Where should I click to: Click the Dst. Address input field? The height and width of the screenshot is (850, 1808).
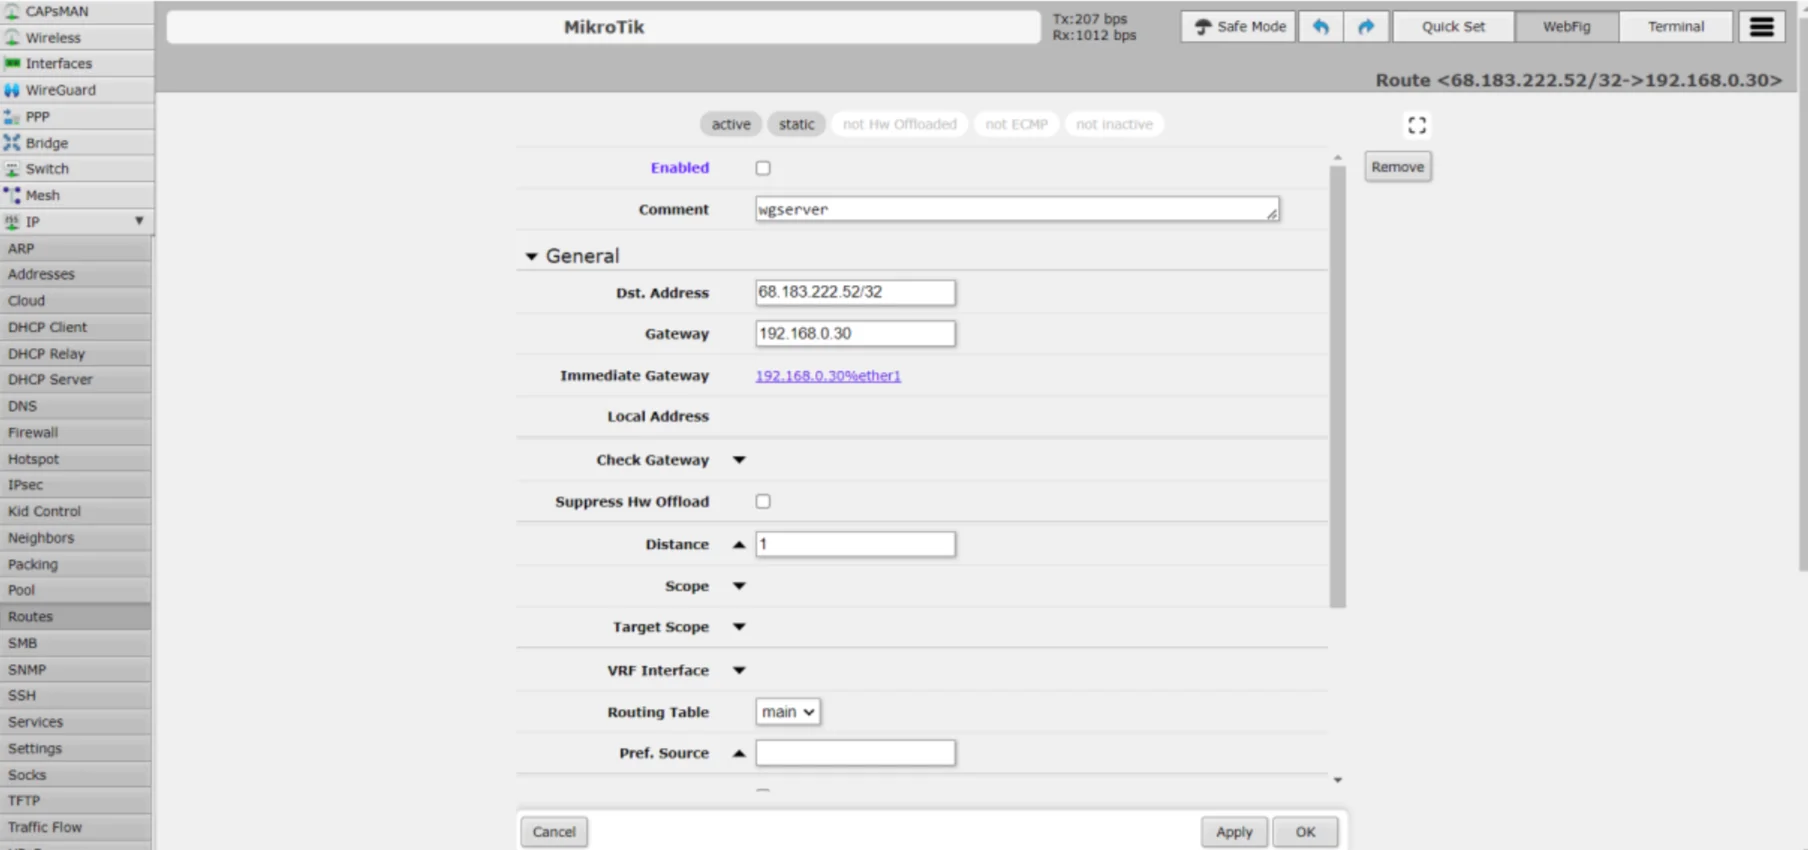[x=854, y=292]
